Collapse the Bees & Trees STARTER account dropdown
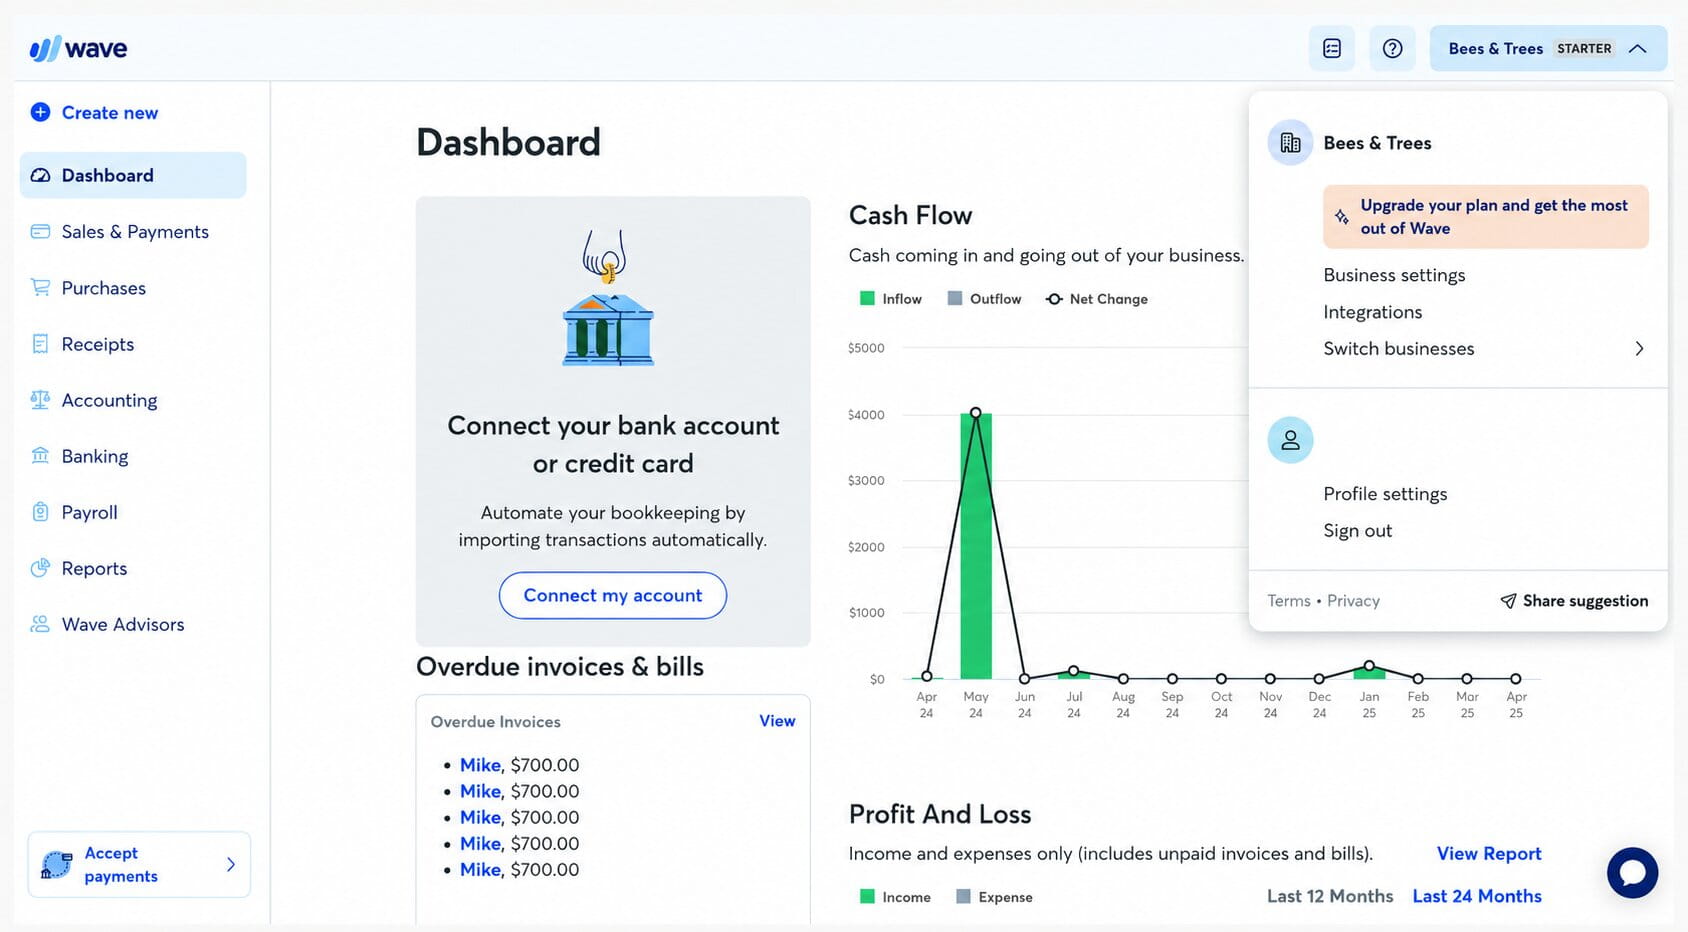 (1548, 48)
